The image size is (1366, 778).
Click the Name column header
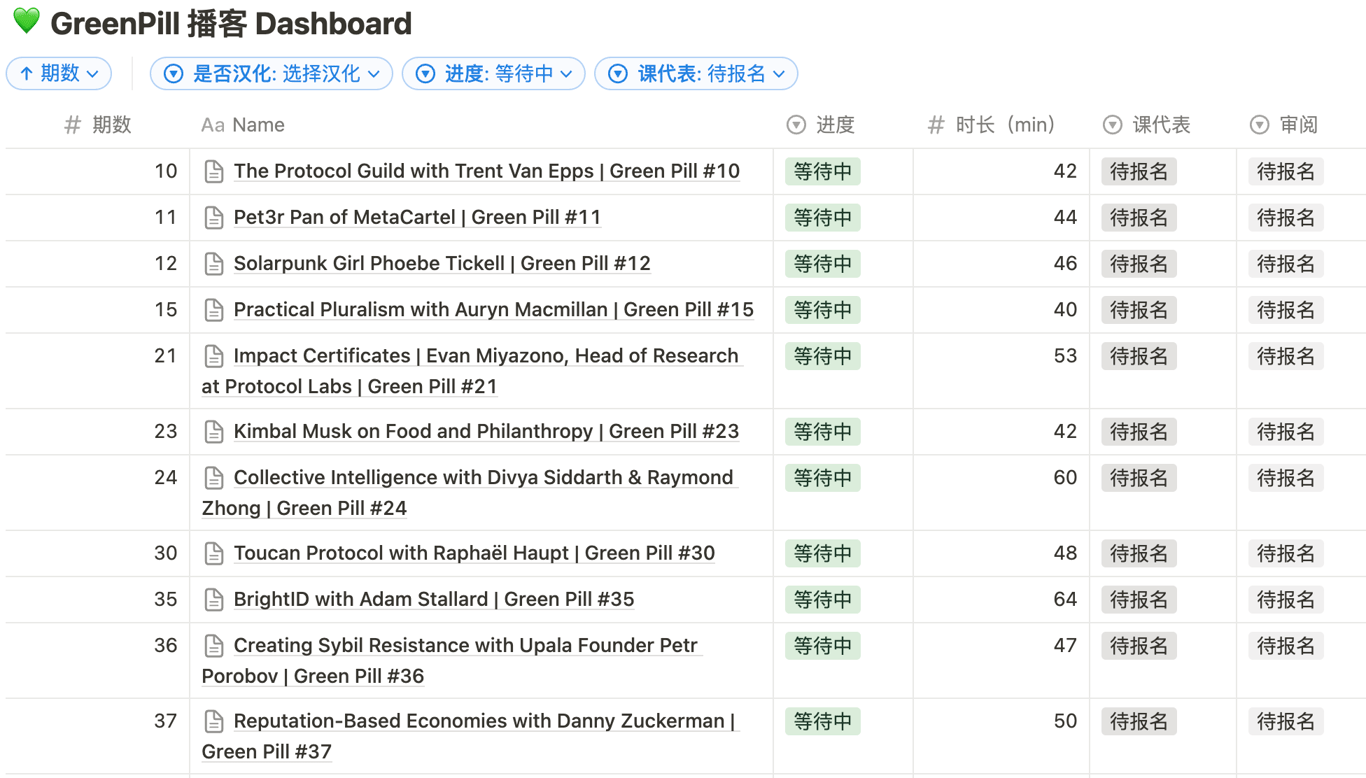[243, 125]
